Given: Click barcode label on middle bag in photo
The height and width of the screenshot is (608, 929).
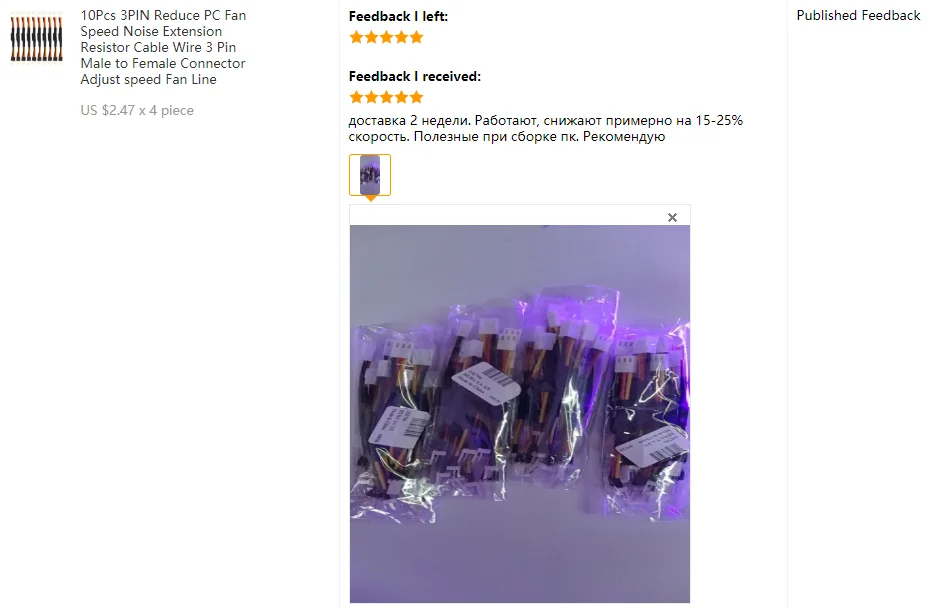Looking at the screenshot, I should (486, 382).
